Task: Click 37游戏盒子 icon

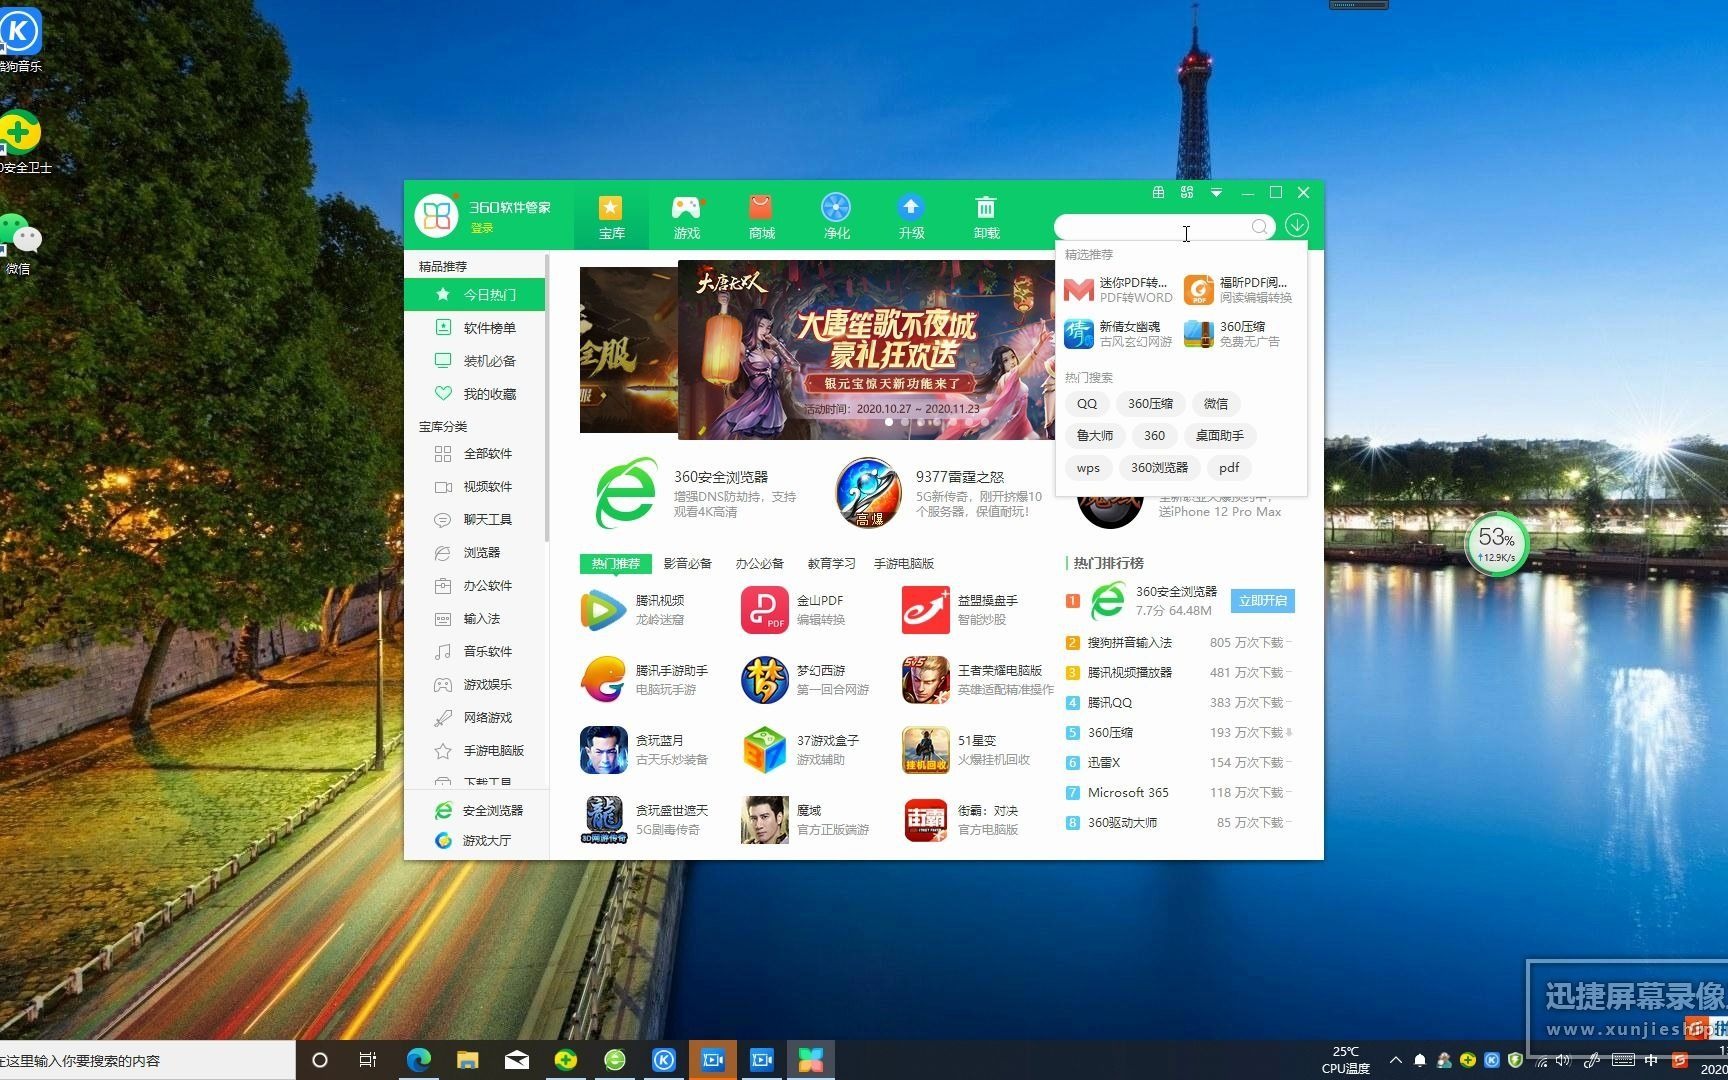Action: click(x=765, y=750)
